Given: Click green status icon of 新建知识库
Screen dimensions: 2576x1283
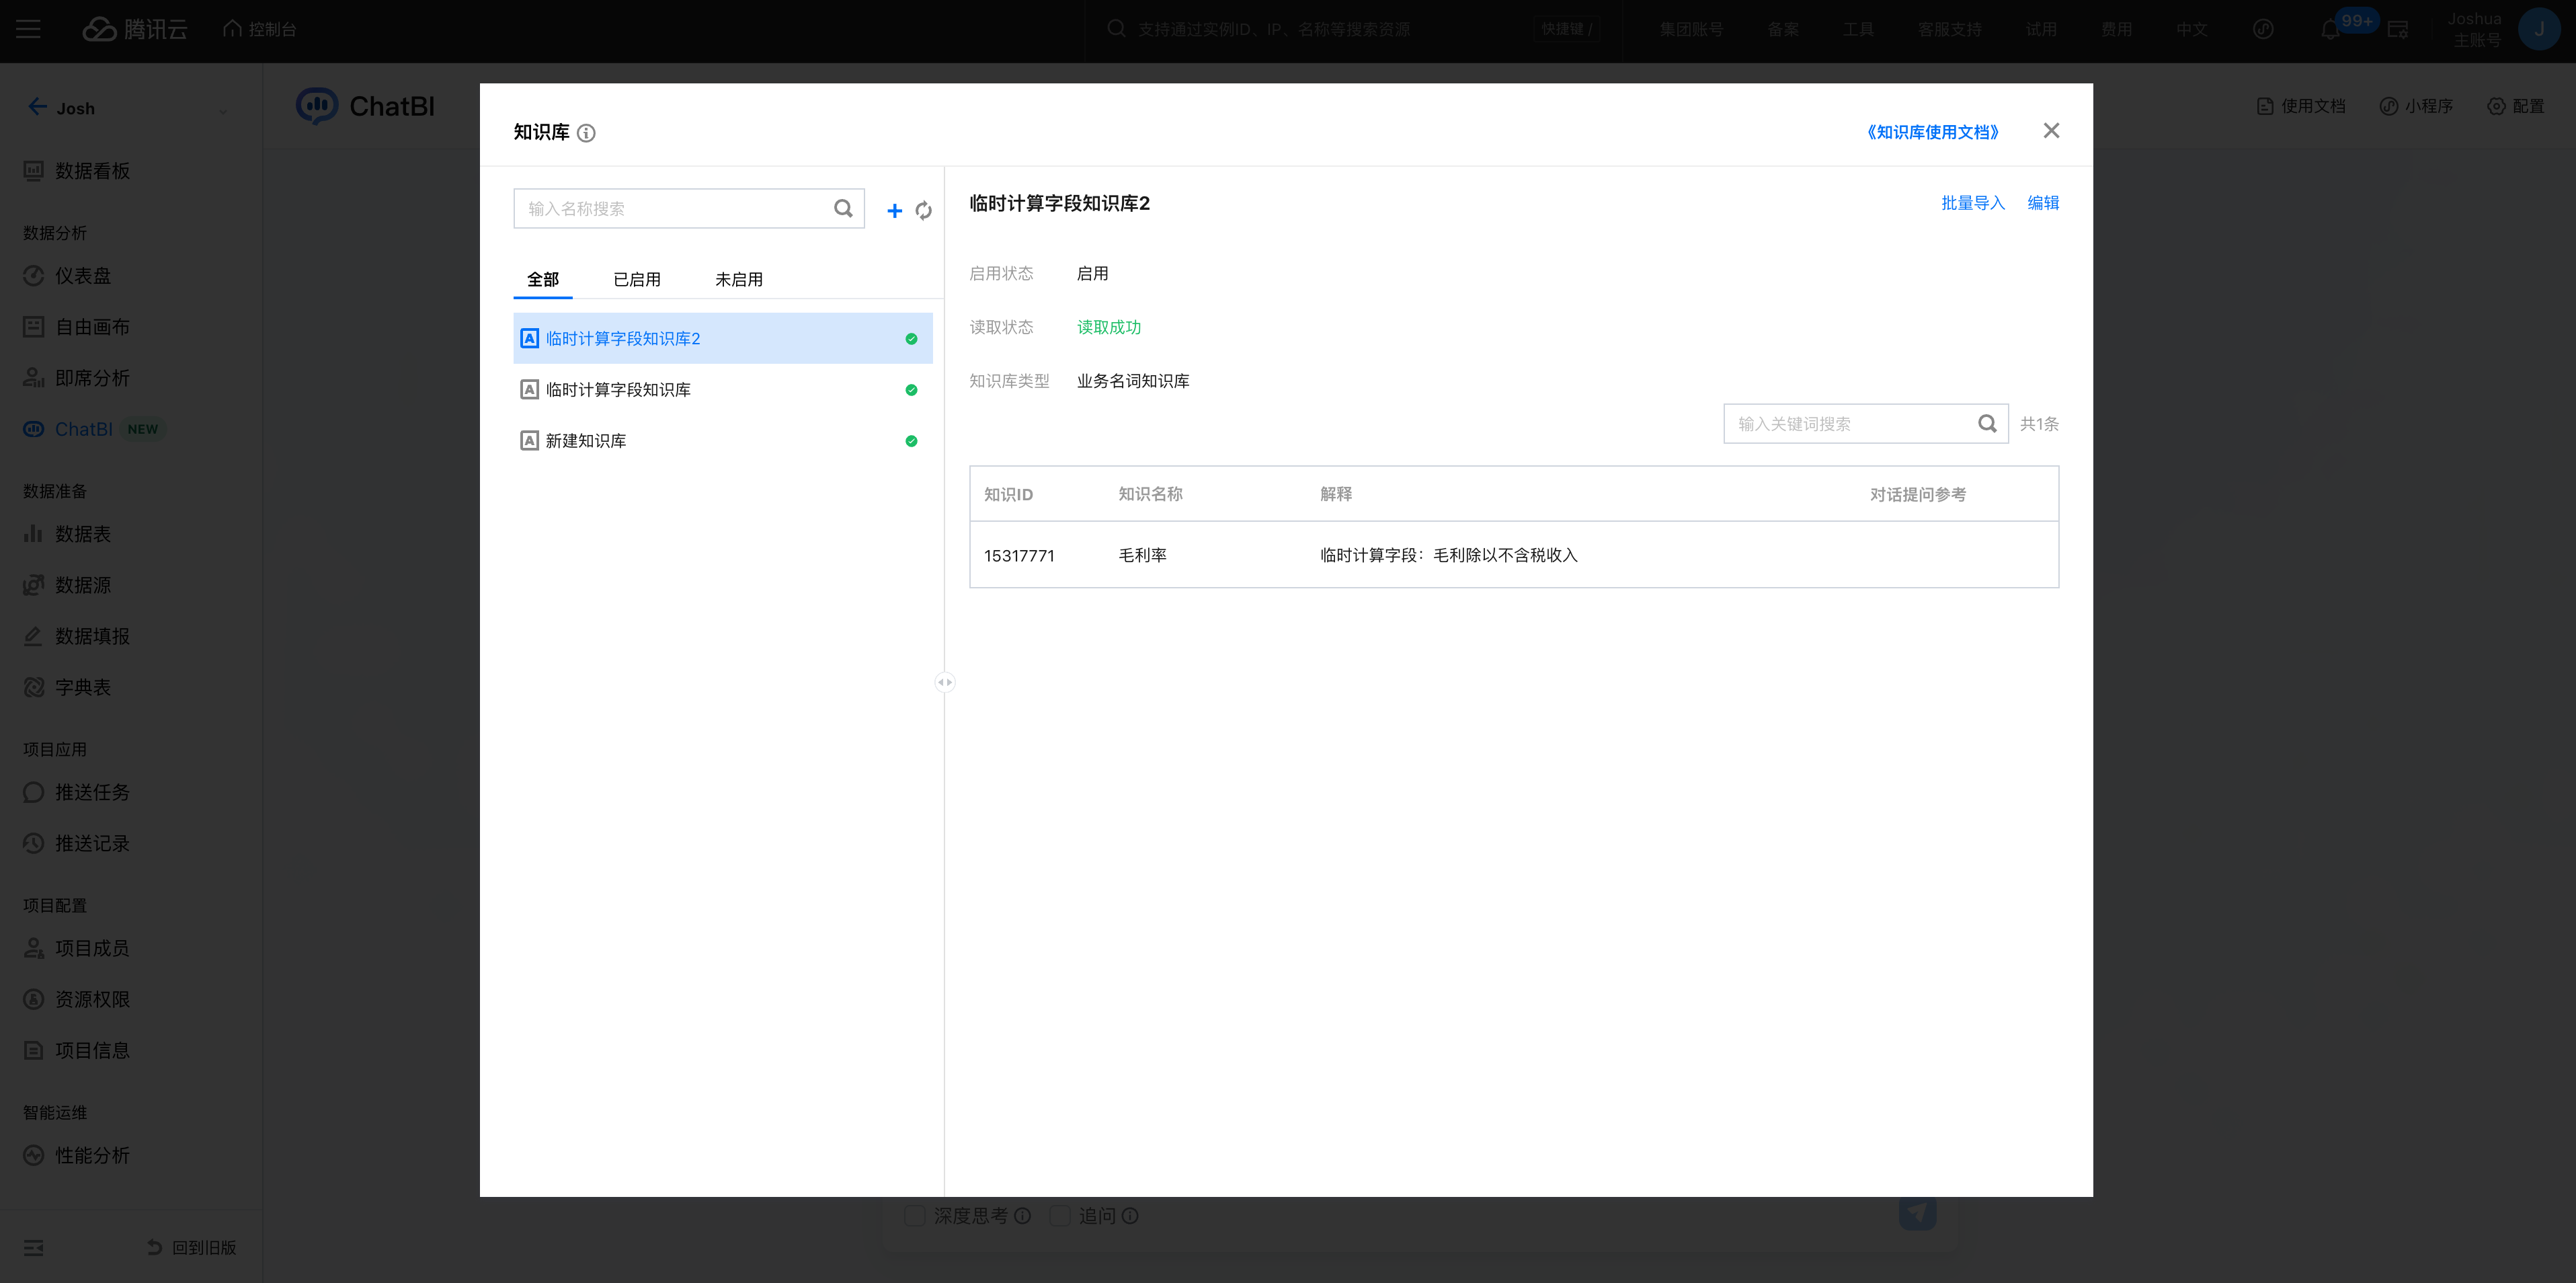Looking at the screenshot, I should click(x=911, y=441).
